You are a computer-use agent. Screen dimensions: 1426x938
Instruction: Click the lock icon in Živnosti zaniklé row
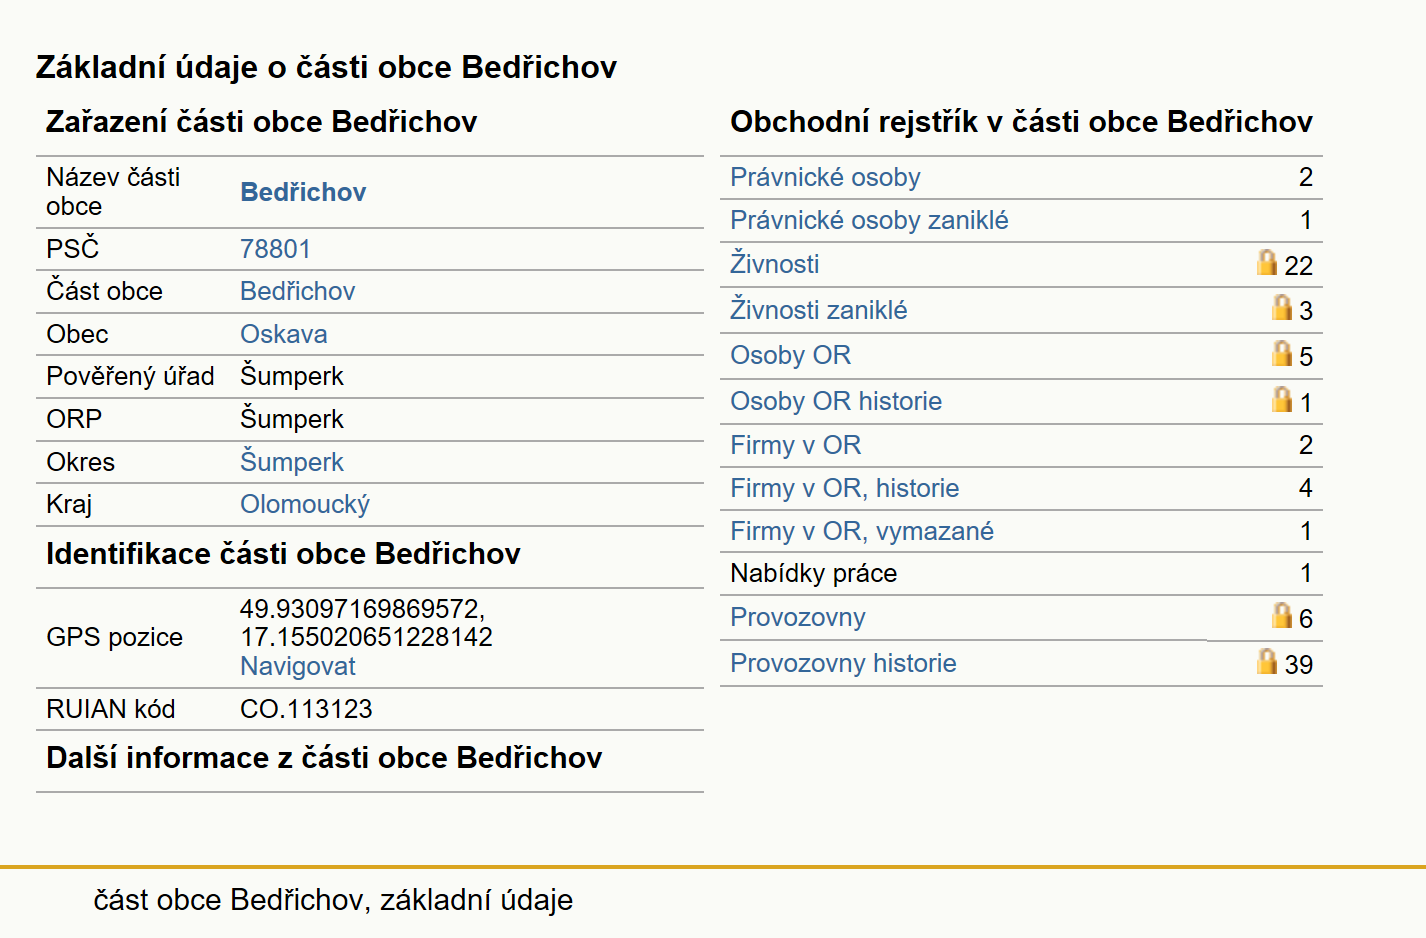1282,307
